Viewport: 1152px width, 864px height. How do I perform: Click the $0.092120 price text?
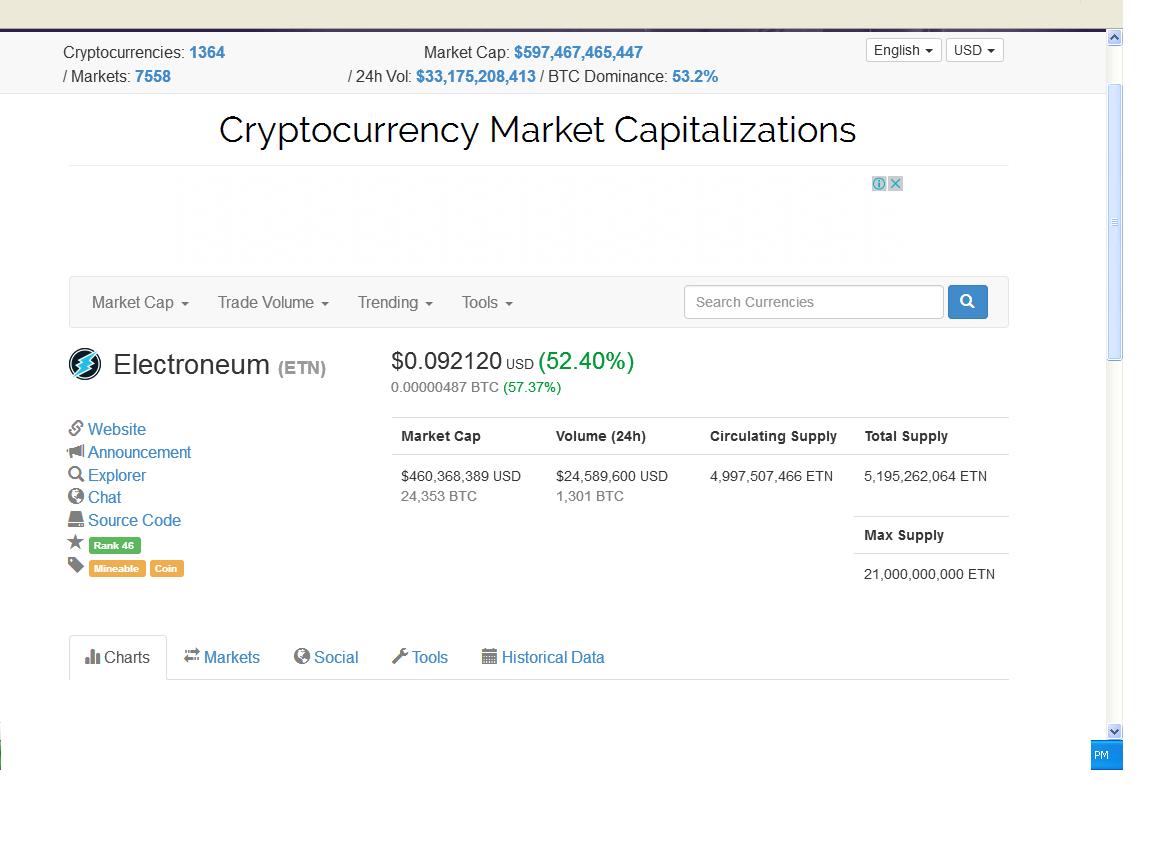446,361
